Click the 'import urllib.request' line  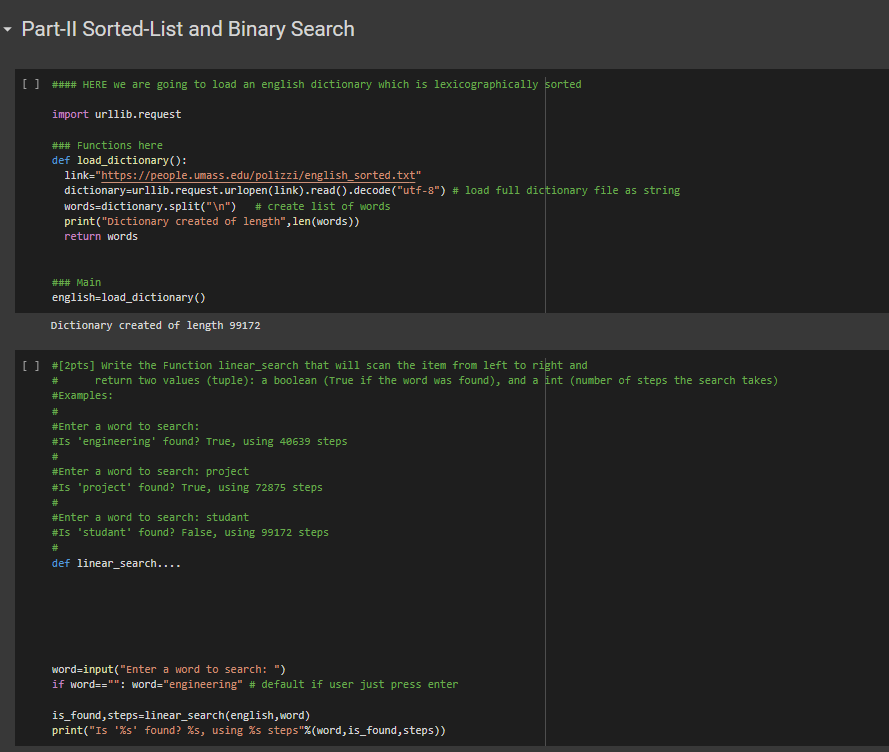coord(117,115)
